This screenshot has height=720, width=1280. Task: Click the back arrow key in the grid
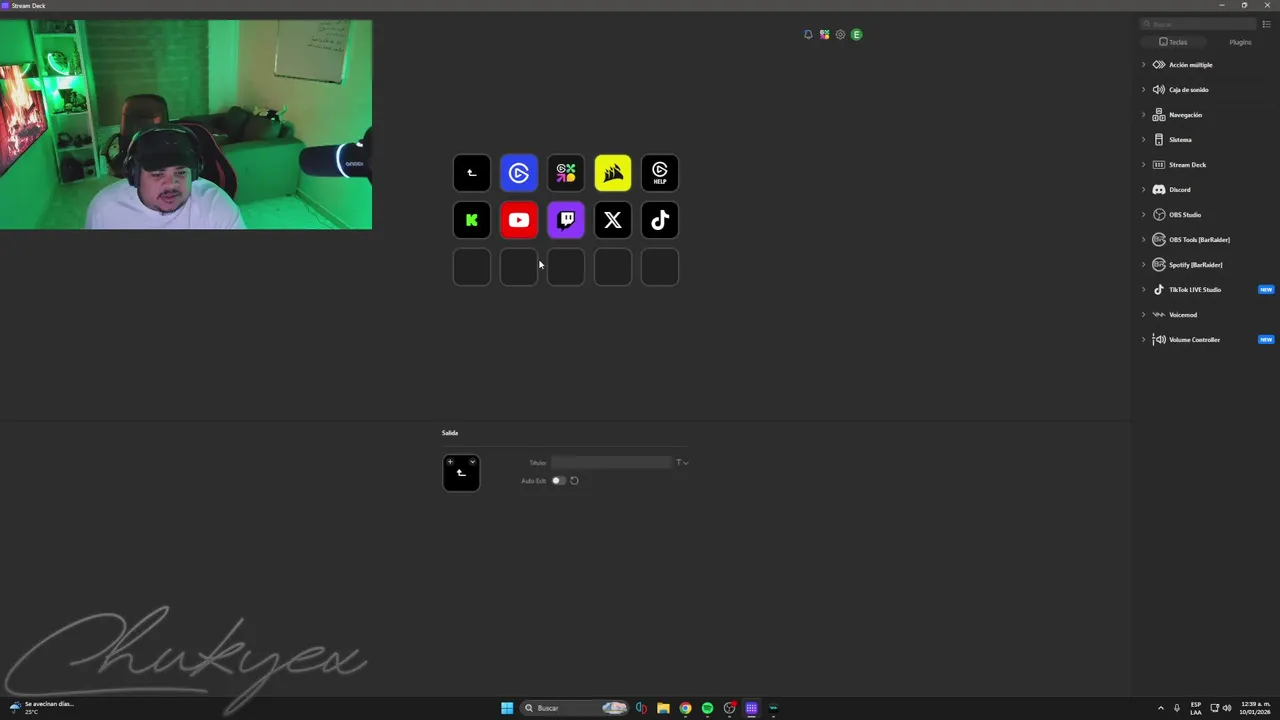(x=472, y=173)
